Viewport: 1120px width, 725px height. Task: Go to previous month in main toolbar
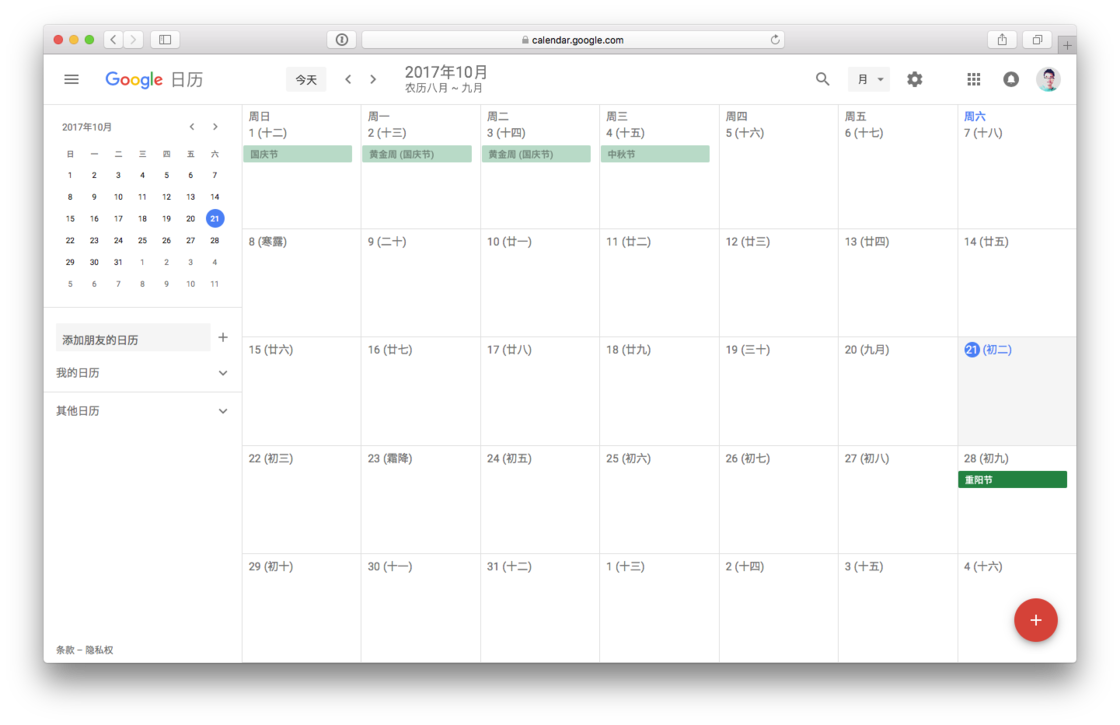(x=348, y=79)
